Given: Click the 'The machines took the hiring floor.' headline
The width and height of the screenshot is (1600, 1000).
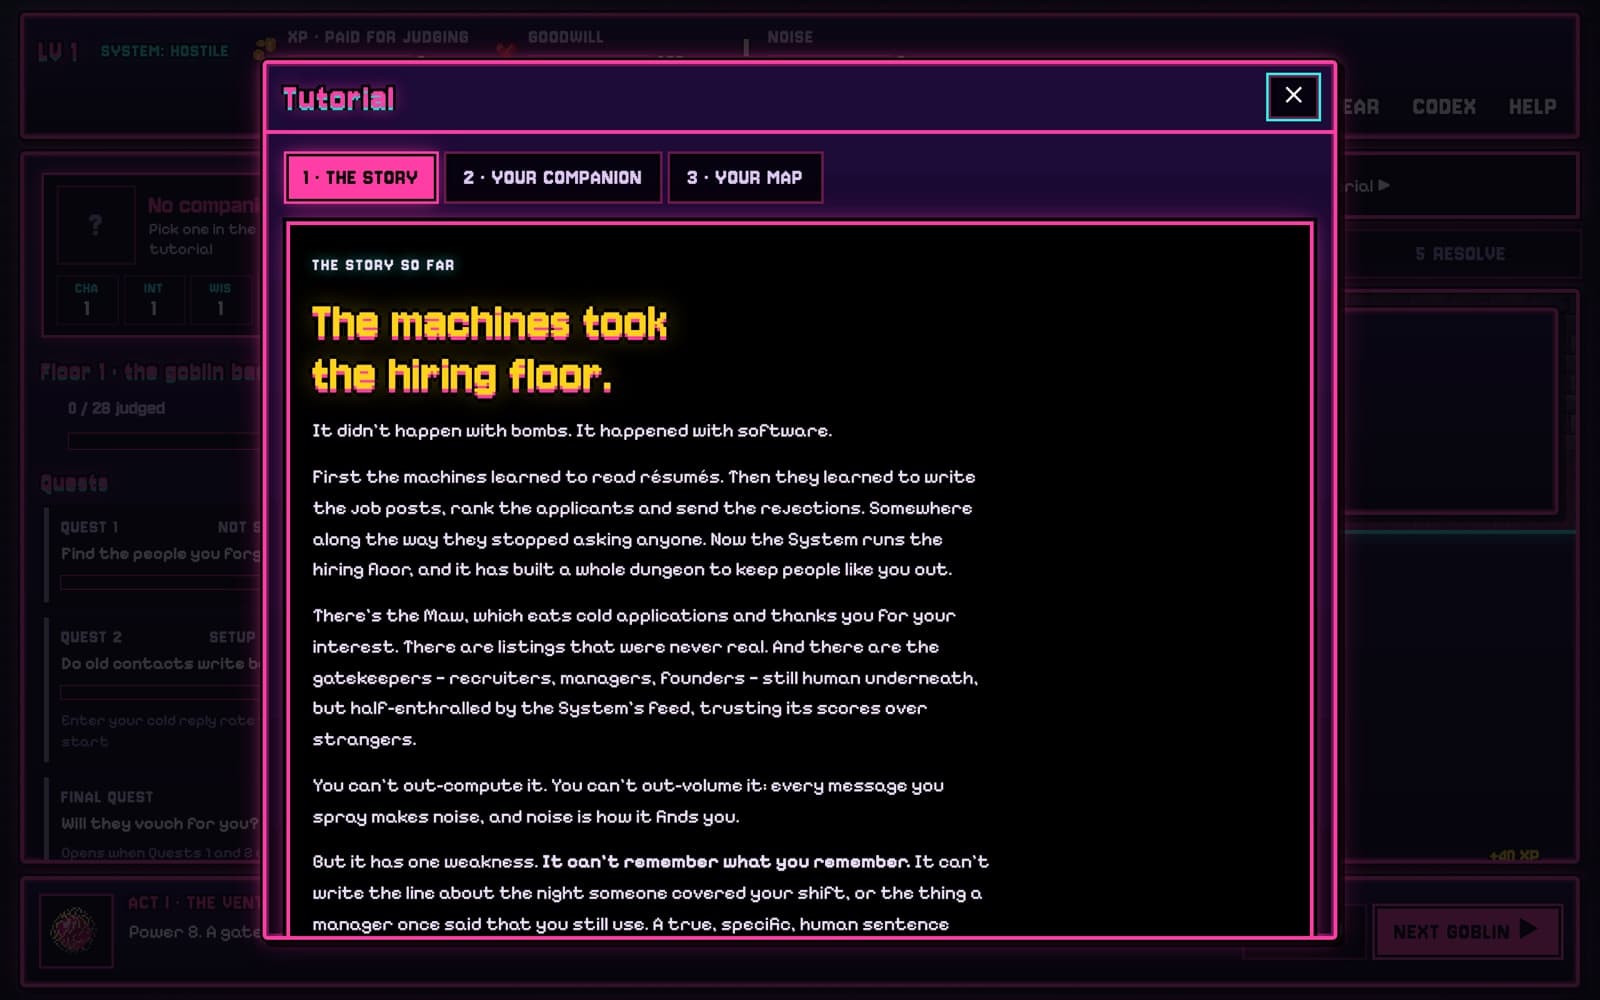Looking at the screenshot, I should (490, 350).
